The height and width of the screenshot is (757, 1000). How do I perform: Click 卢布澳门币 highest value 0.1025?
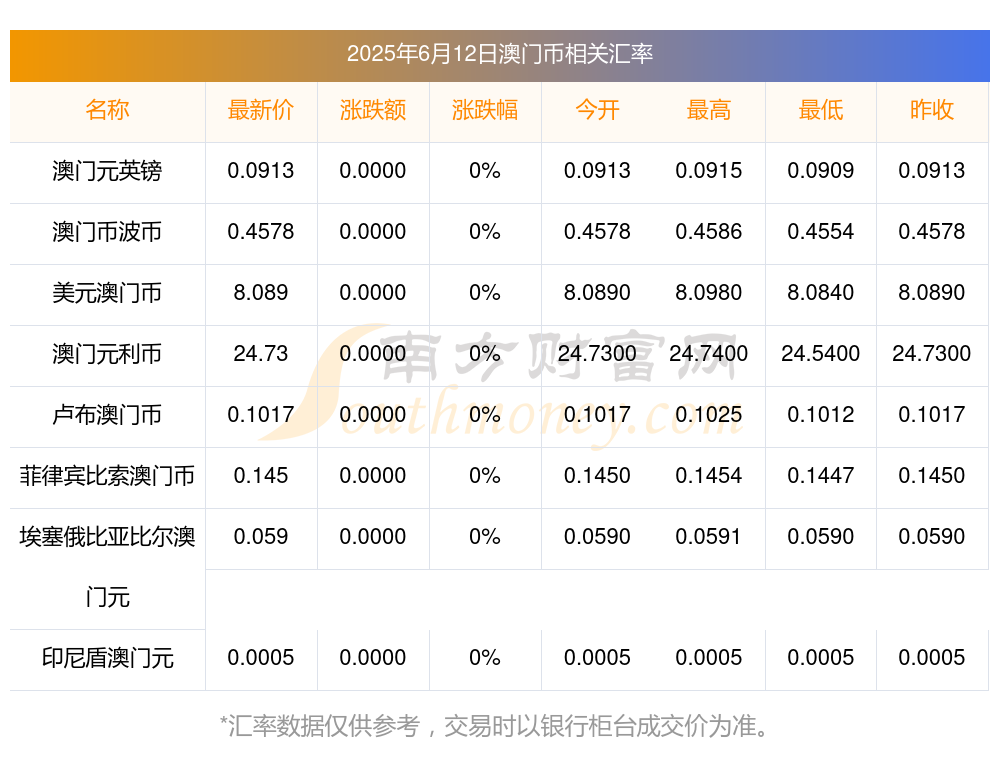tap(709, 415)
